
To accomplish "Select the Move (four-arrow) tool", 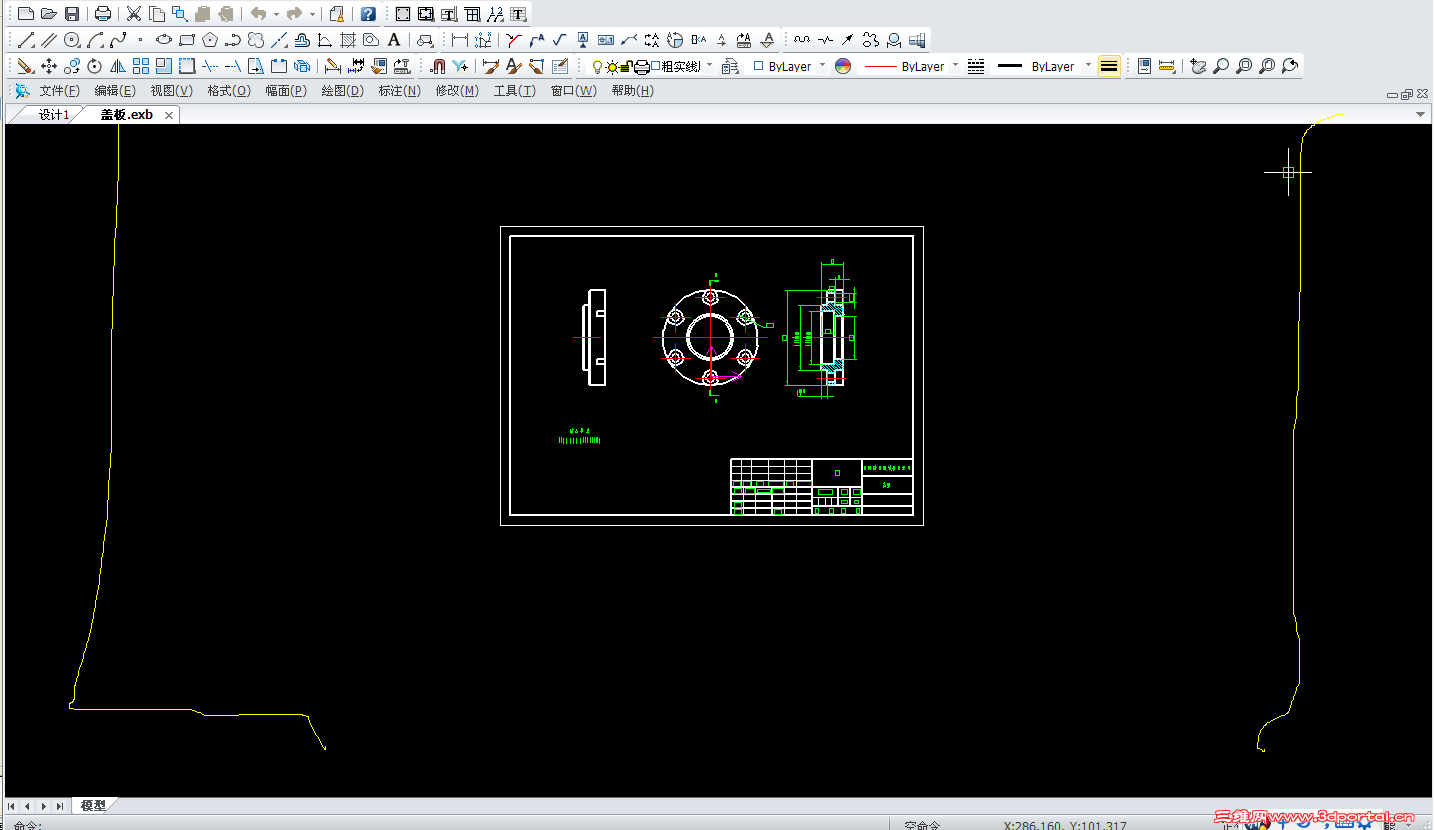I will pos(49,66).
